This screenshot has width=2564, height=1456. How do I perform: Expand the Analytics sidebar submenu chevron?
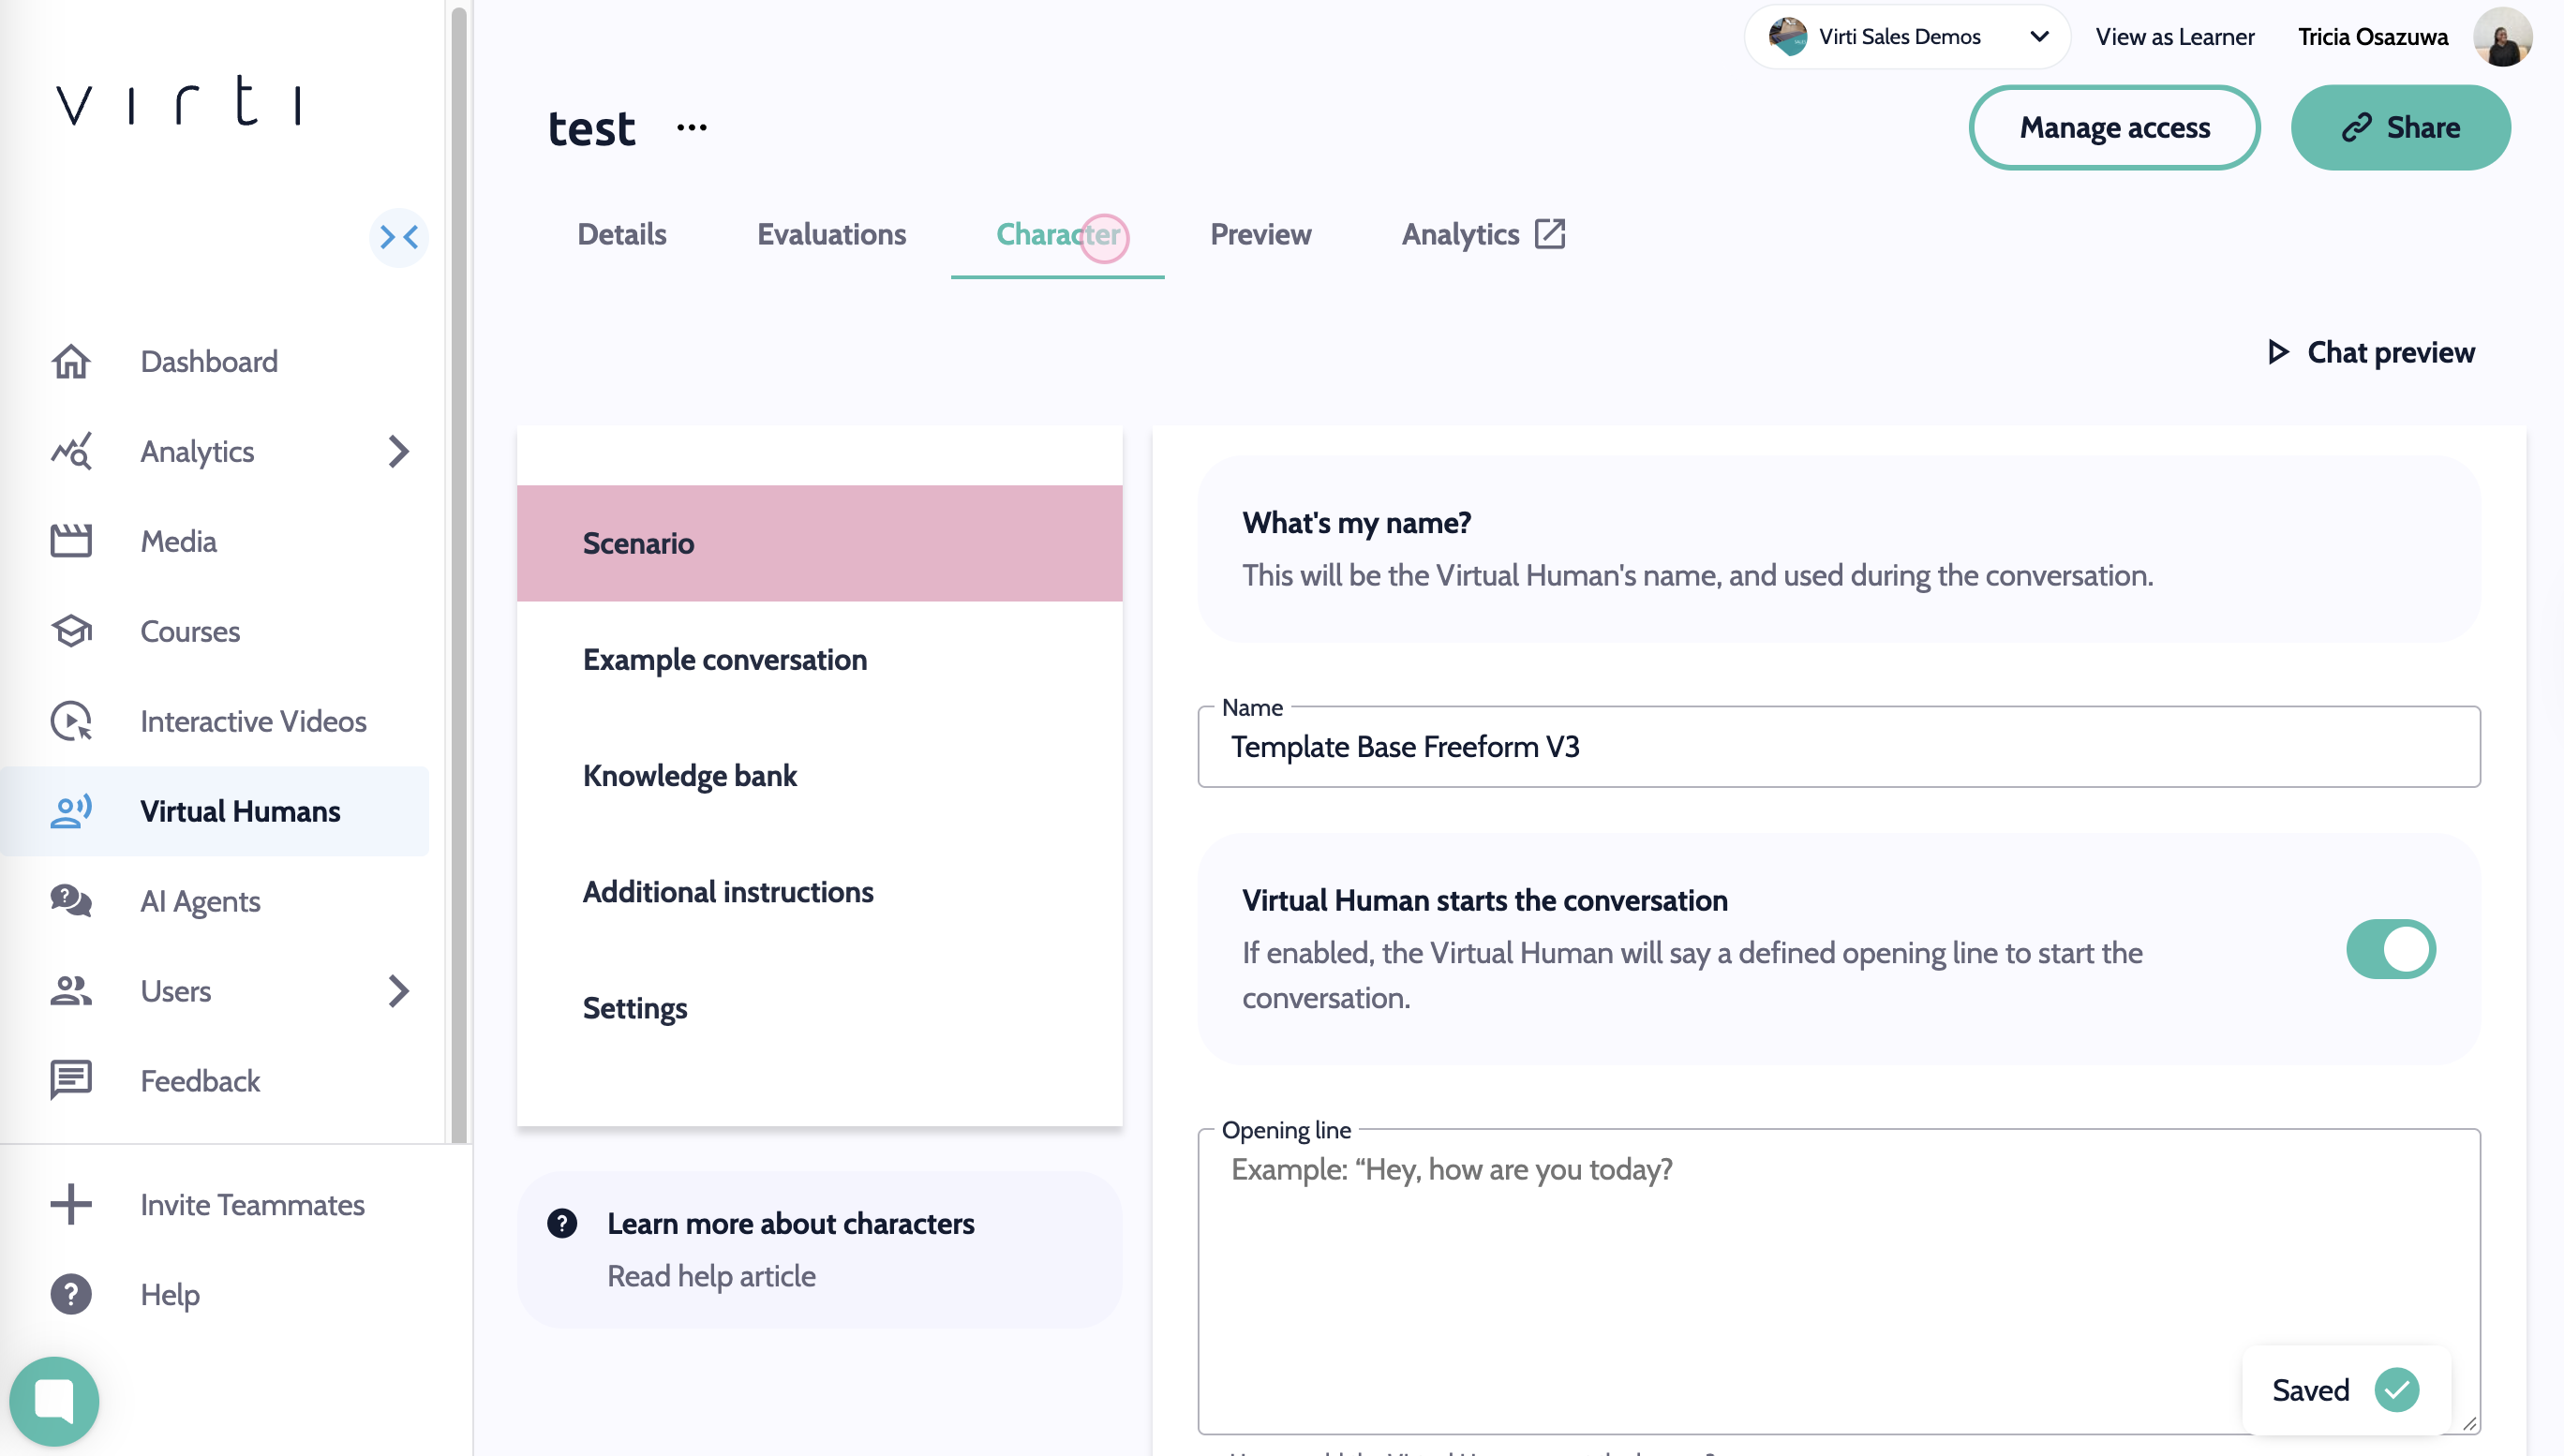coord(399,451)
